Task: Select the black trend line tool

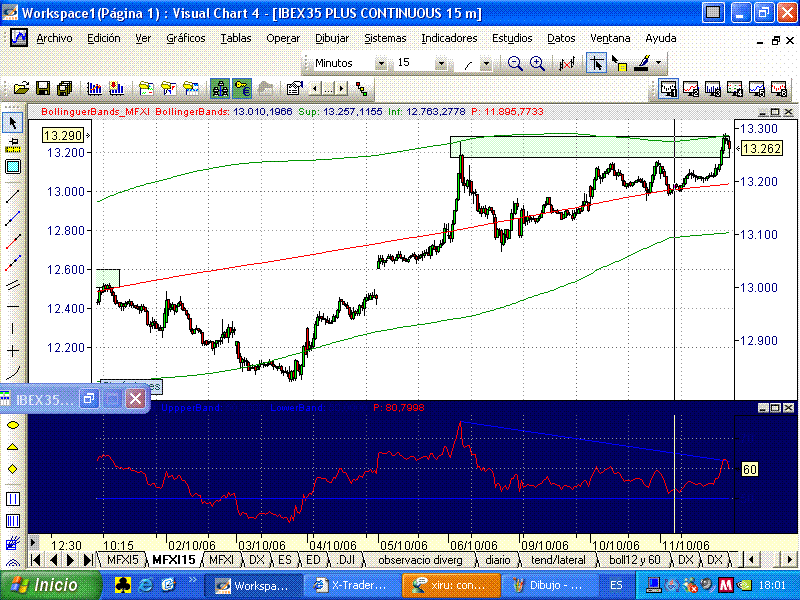Action: coord(13,196)
